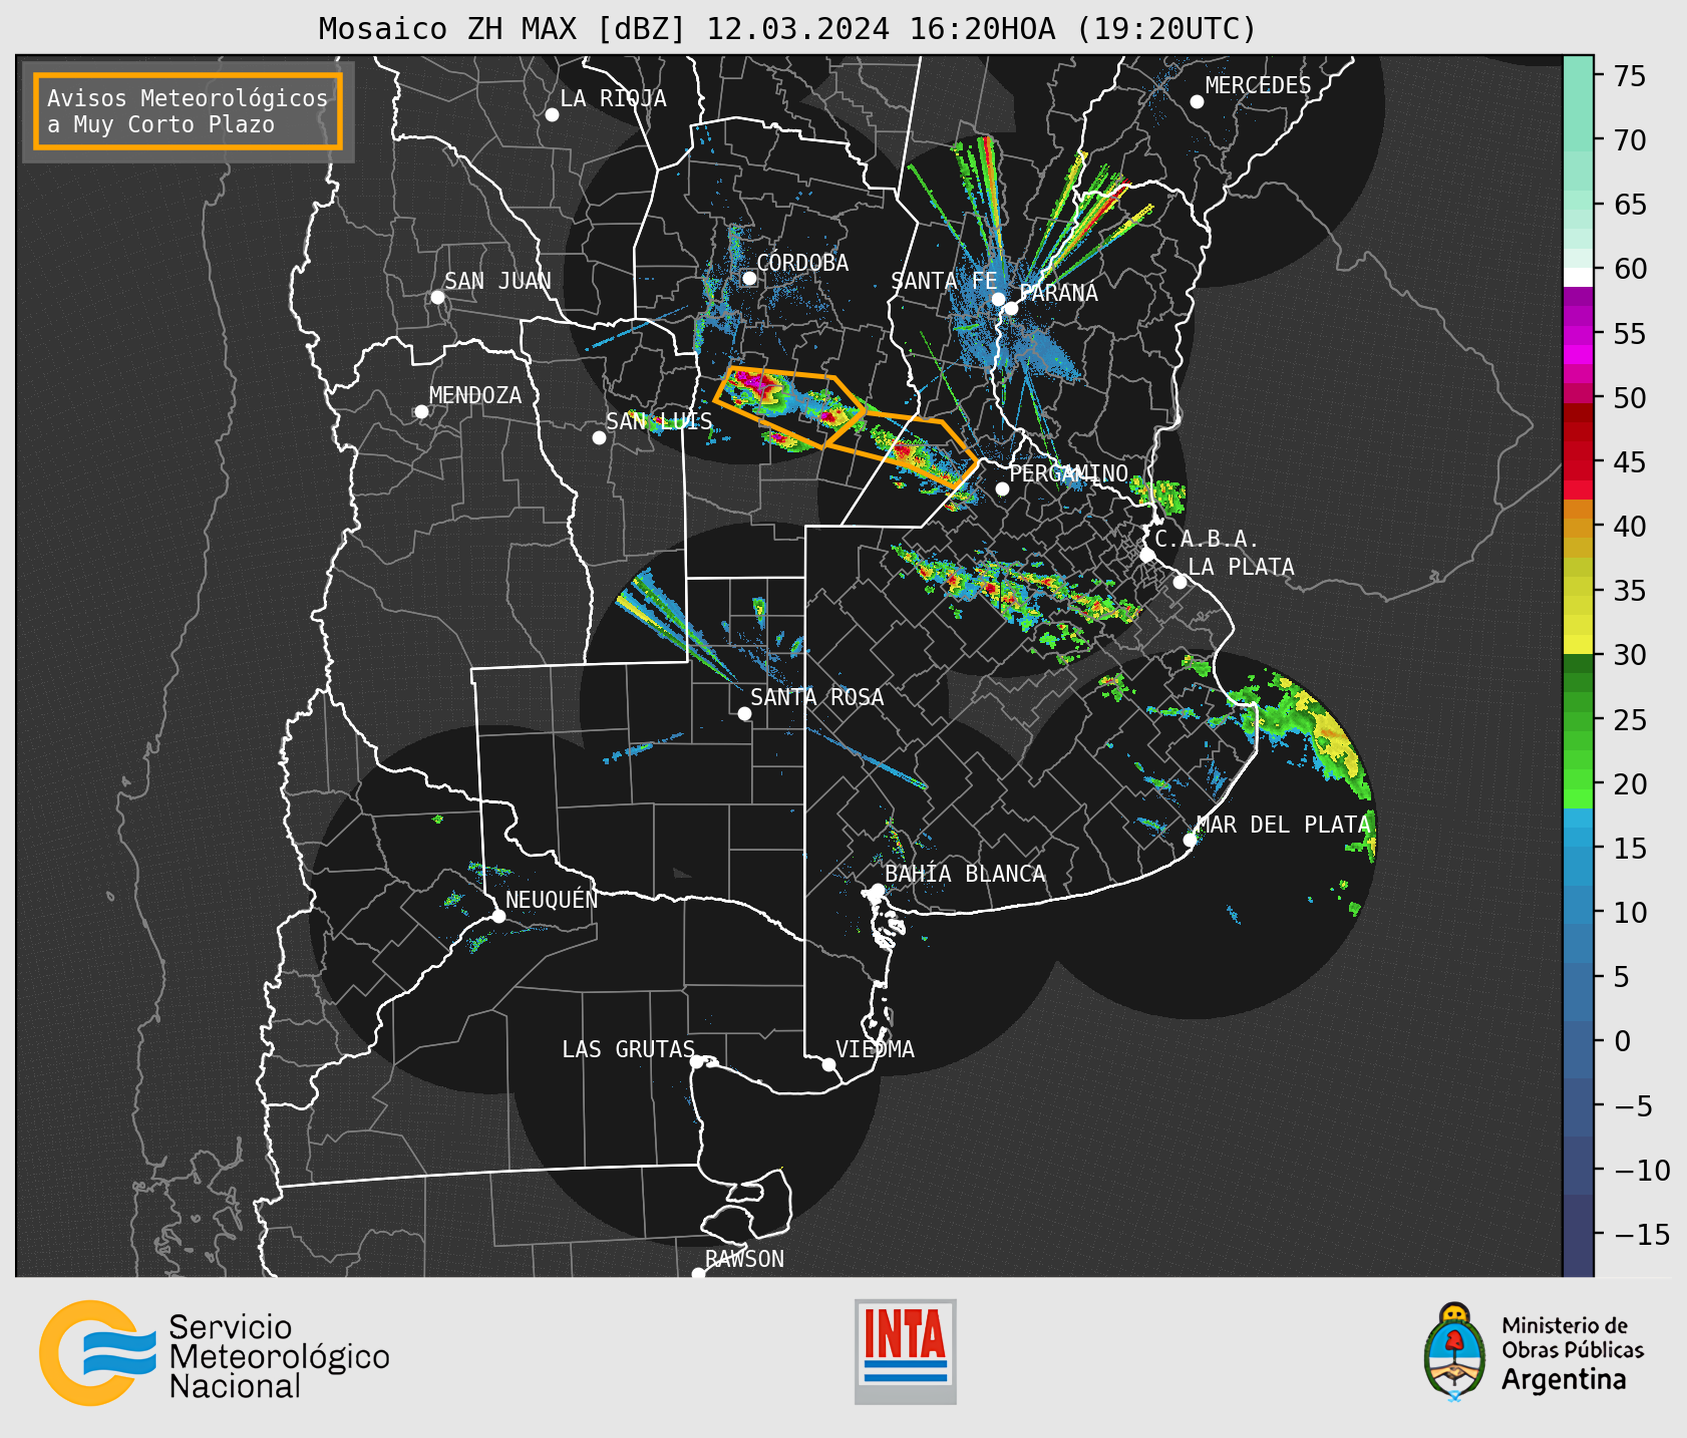The width and height of the screenshot is (1687, 1438).
Task: Click the Servicio Meteorológico Nacional logo
Action: tap(214, 1354)
